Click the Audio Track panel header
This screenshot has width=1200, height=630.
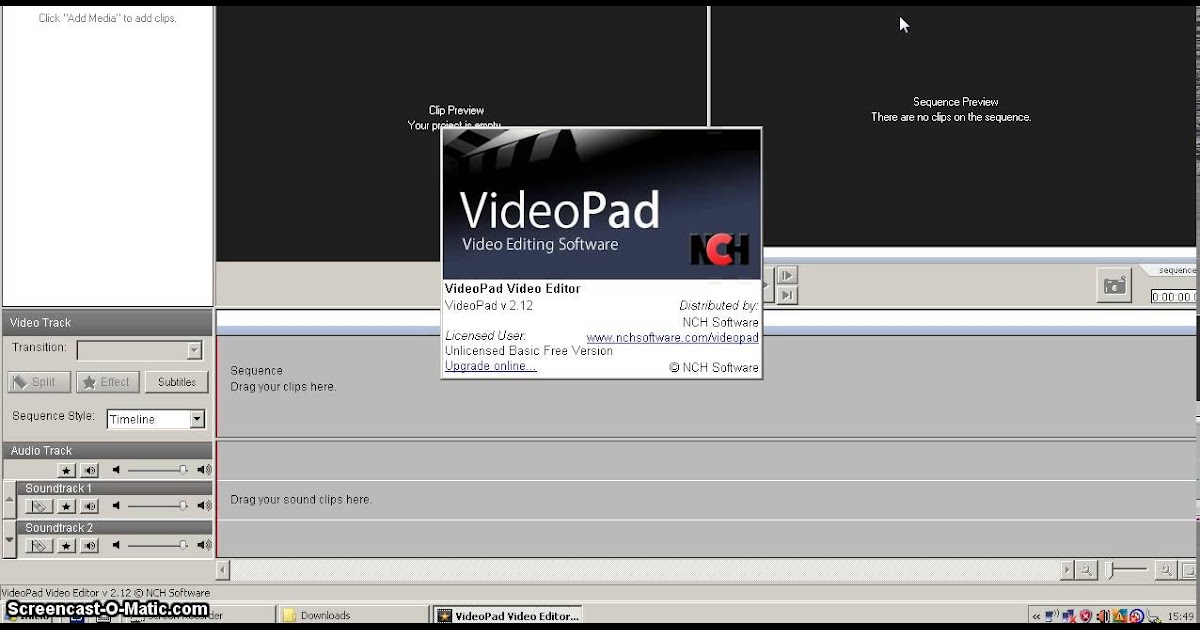point(107,451)
